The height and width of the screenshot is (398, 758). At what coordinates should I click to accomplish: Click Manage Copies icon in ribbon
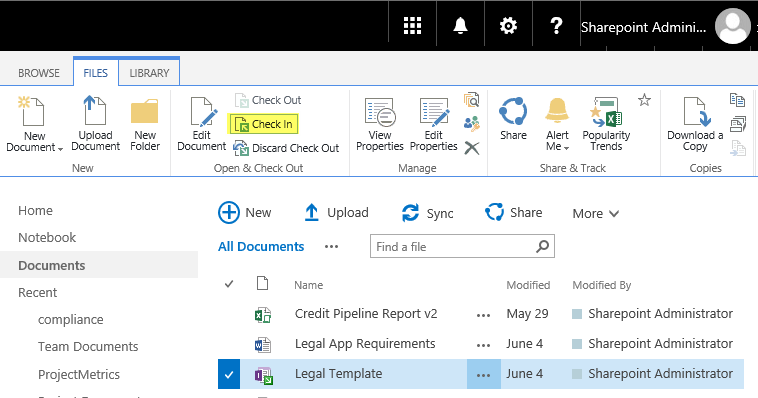tap(737, 124)
